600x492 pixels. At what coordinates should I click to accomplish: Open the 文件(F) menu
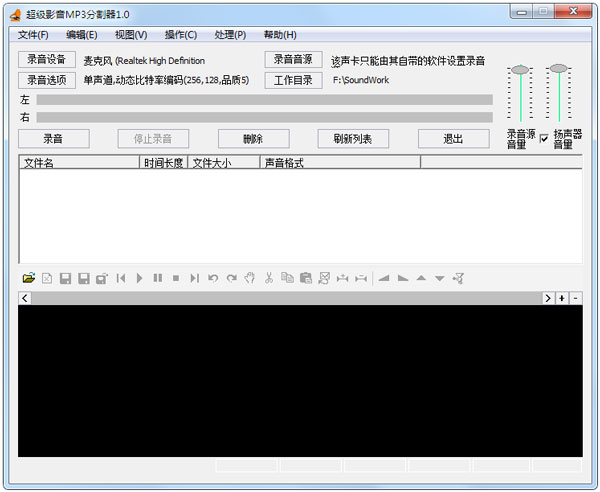click(33, 35)
